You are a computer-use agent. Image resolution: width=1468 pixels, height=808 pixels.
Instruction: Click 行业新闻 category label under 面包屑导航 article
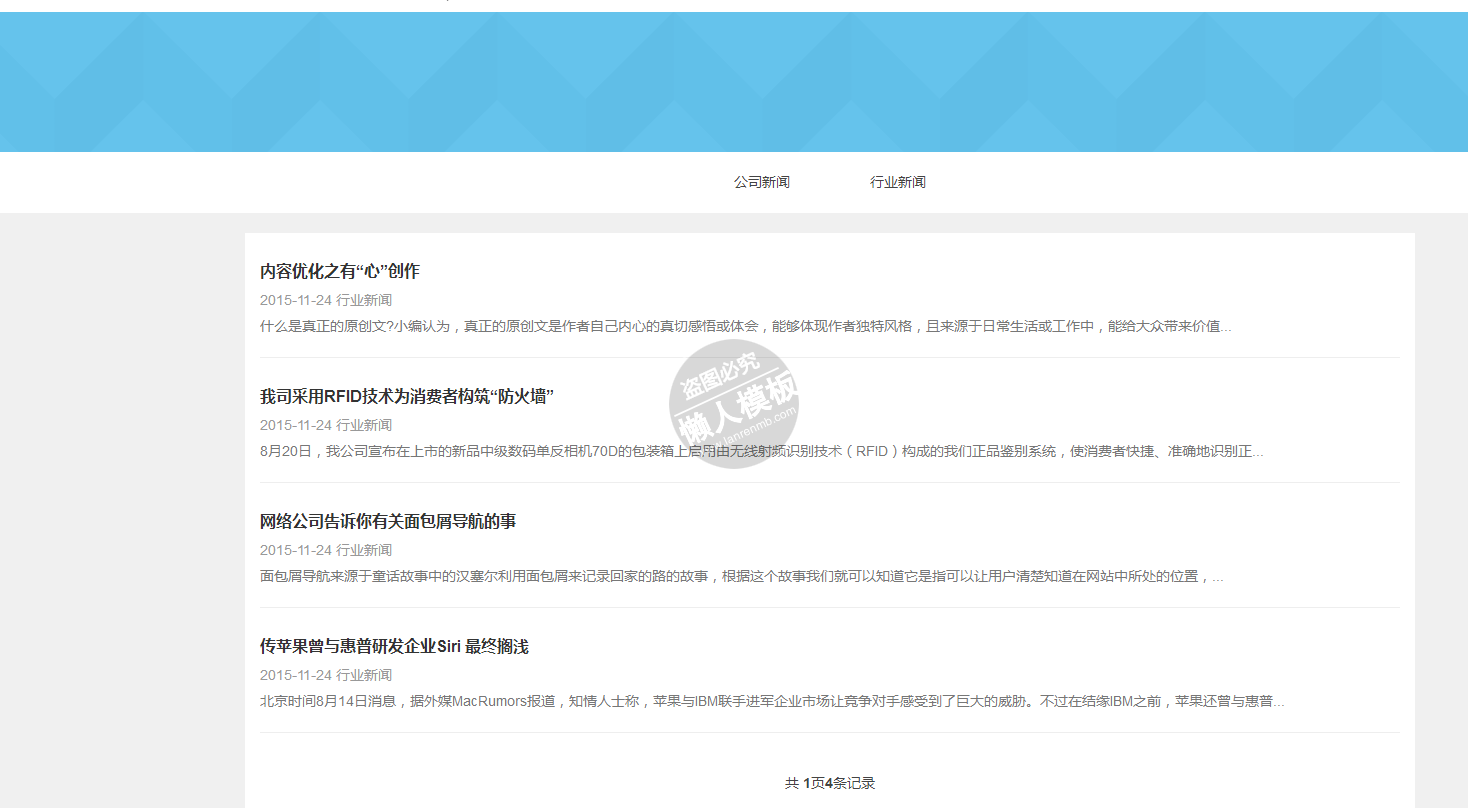pyautogui.click(x=364, y=550)
